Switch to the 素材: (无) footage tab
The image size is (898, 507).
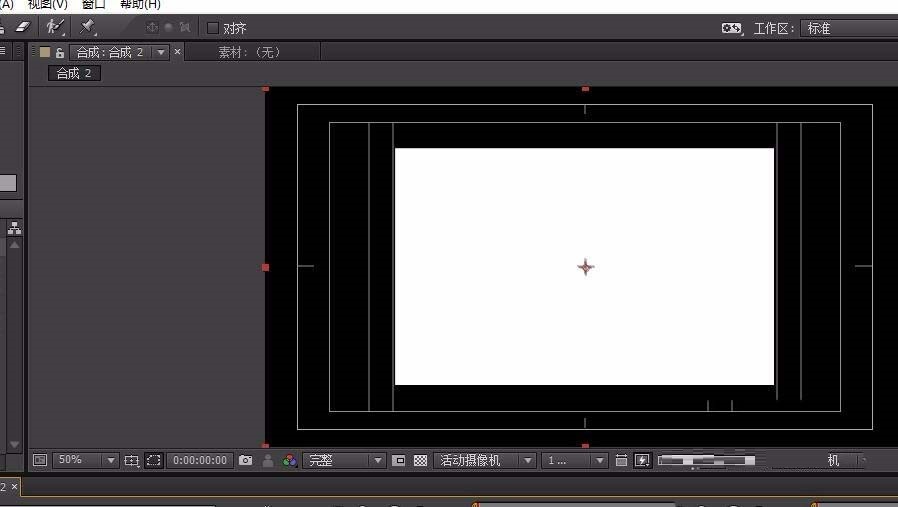click(x=250, y=53)
